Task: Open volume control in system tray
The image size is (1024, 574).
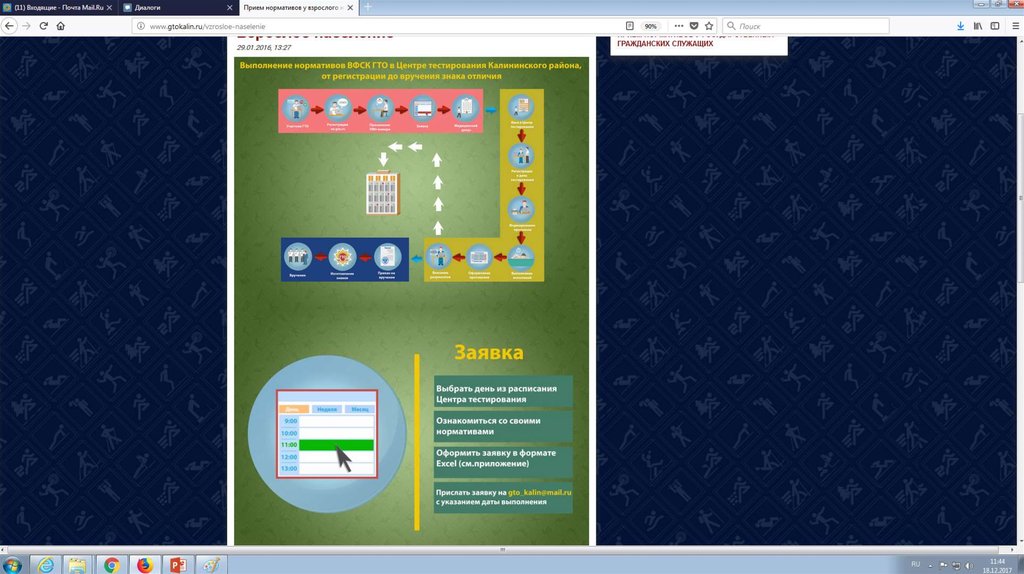Action: (x=968, y=566)
